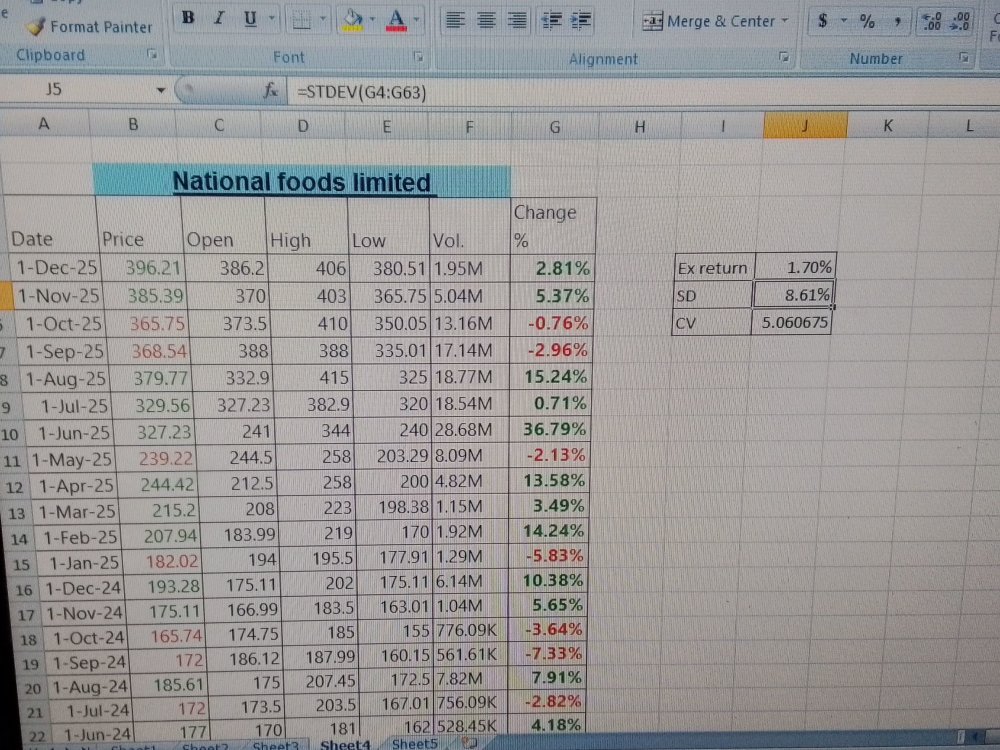Open the Merge & Center dropdown arrow
1000x750 pixels.
(x=785, y=21)
